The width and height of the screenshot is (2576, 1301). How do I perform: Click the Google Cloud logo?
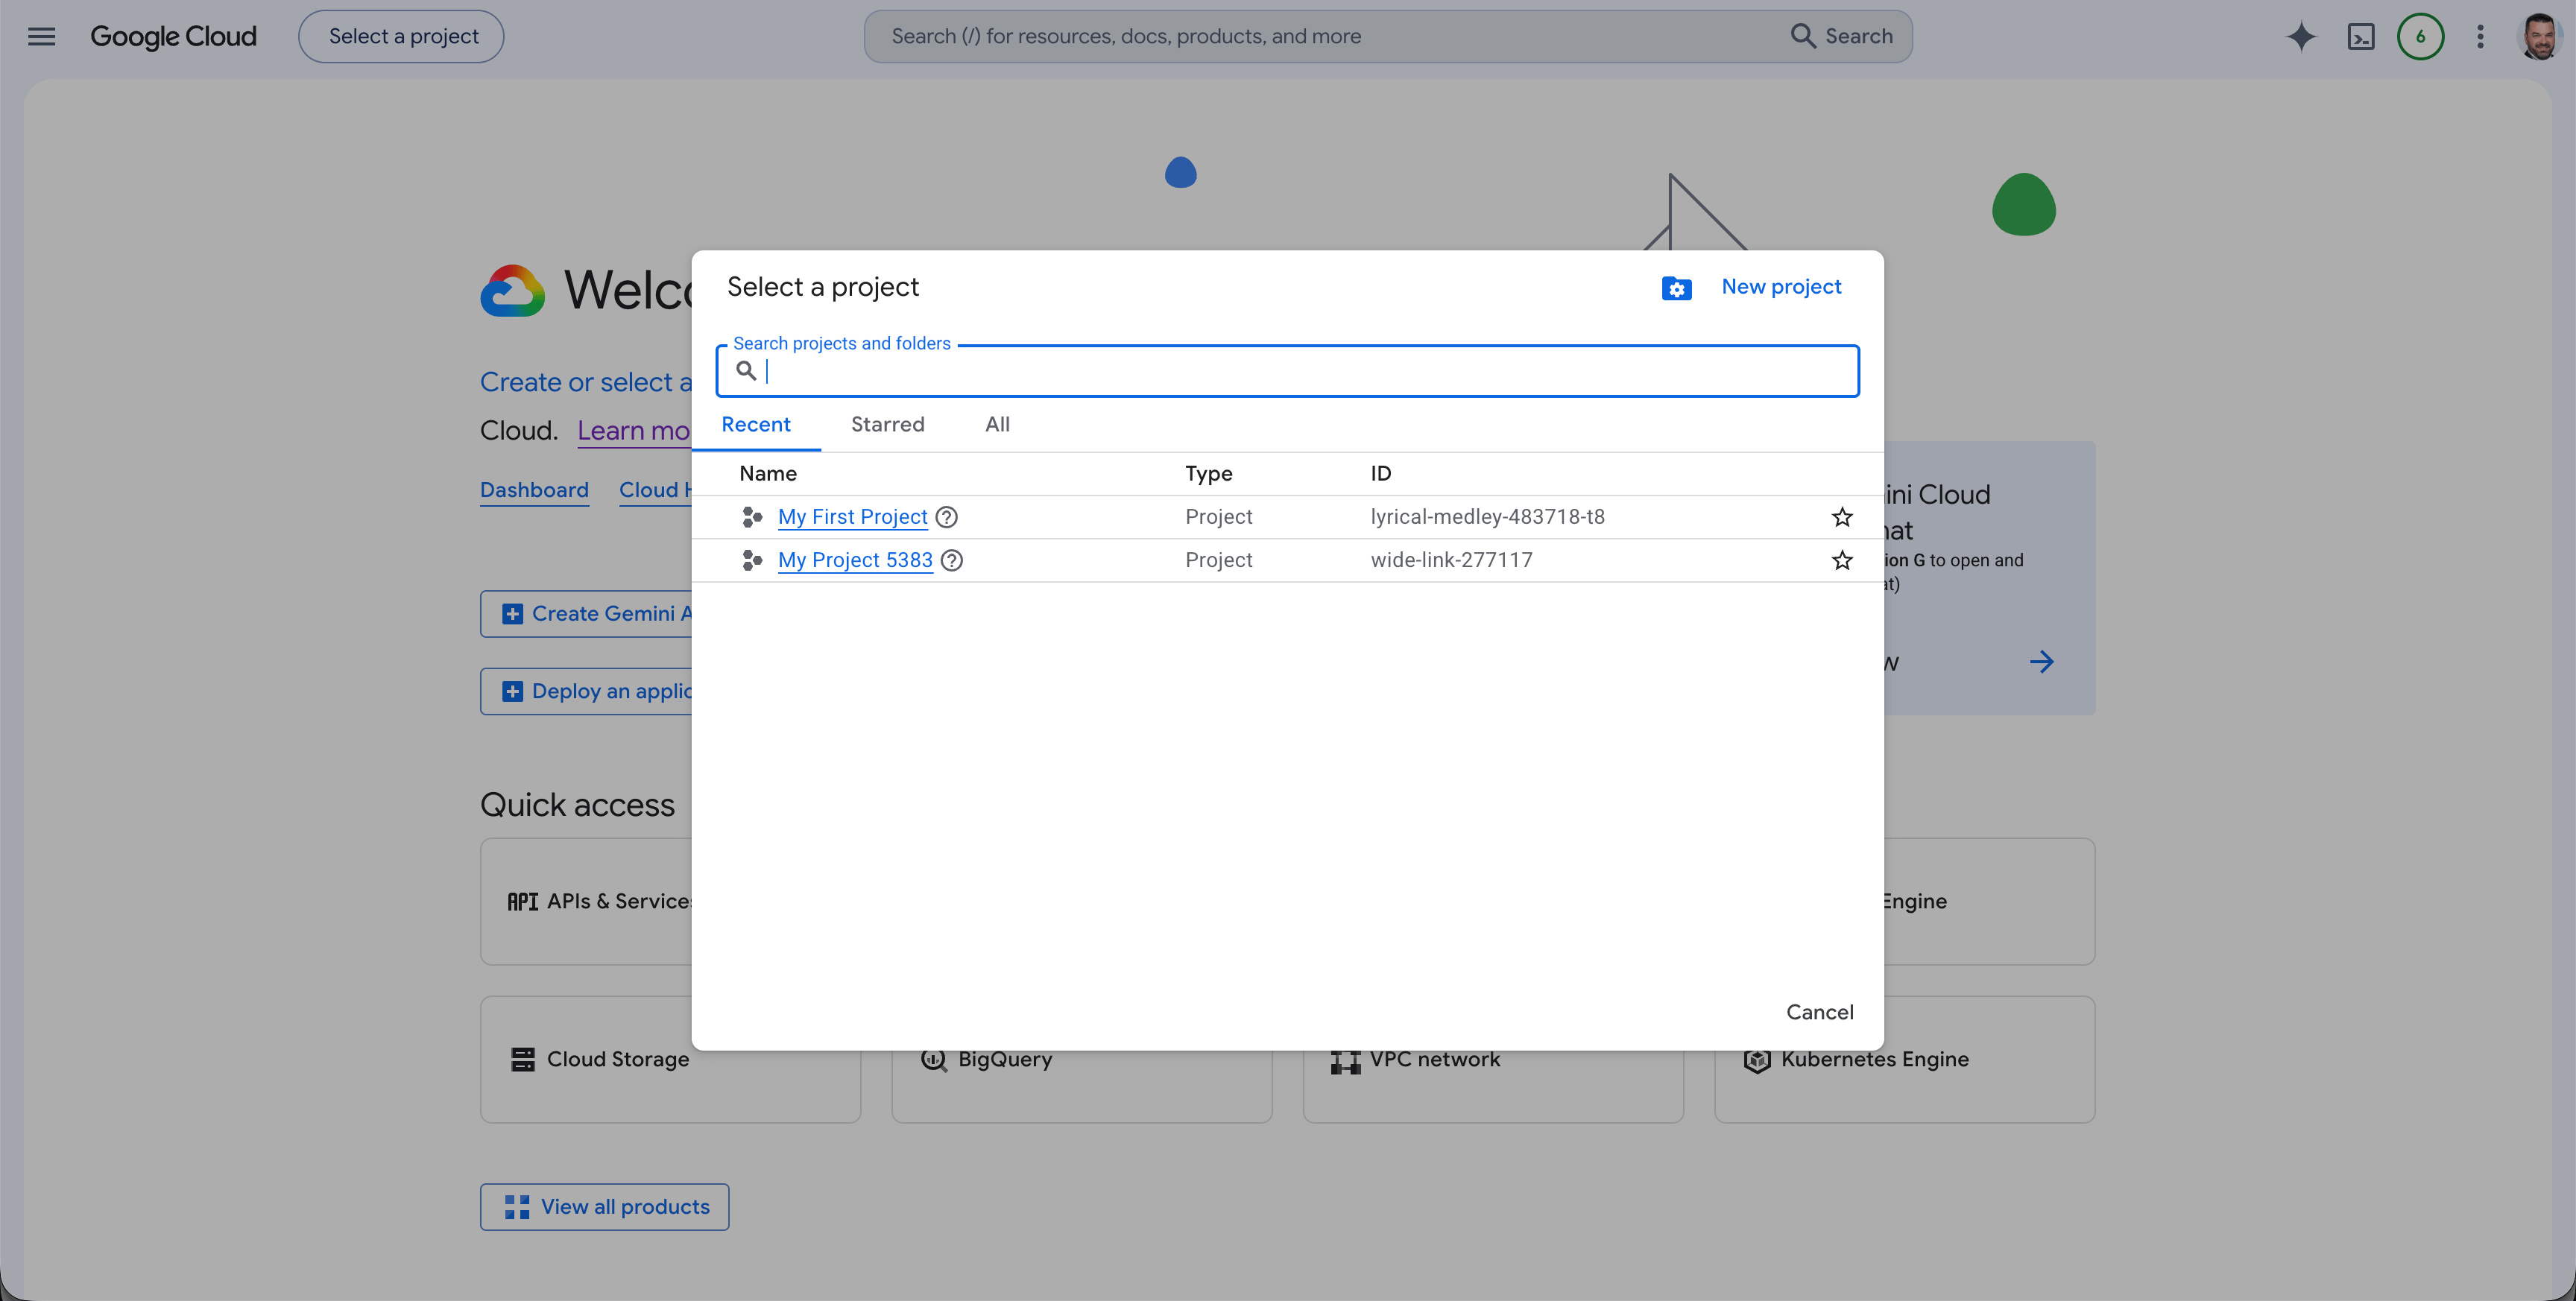173,37
